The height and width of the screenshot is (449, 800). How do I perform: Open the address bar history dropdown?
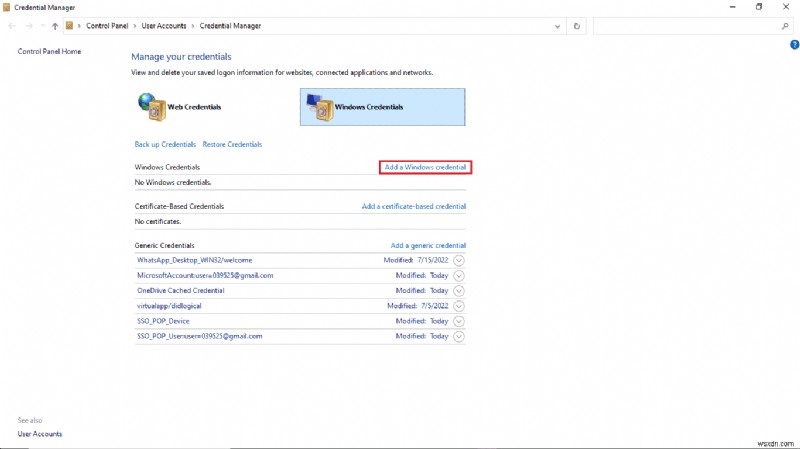click(557, 26)
